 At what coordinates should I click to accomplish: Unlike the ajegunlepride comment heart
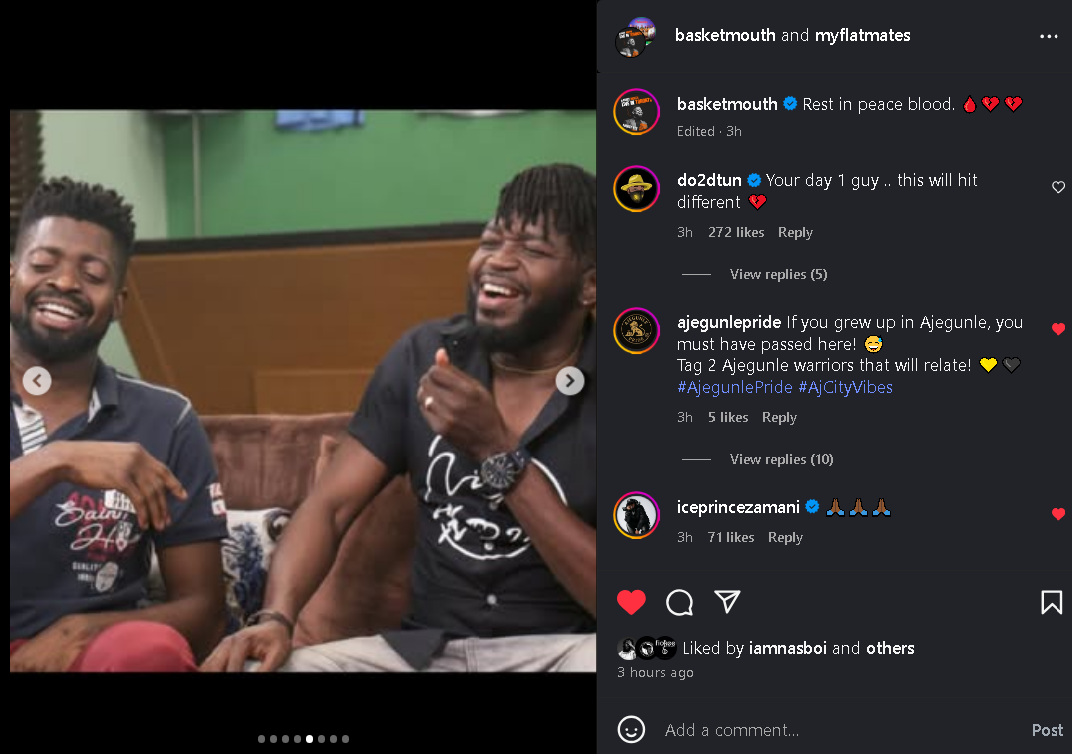(1058, 329)
